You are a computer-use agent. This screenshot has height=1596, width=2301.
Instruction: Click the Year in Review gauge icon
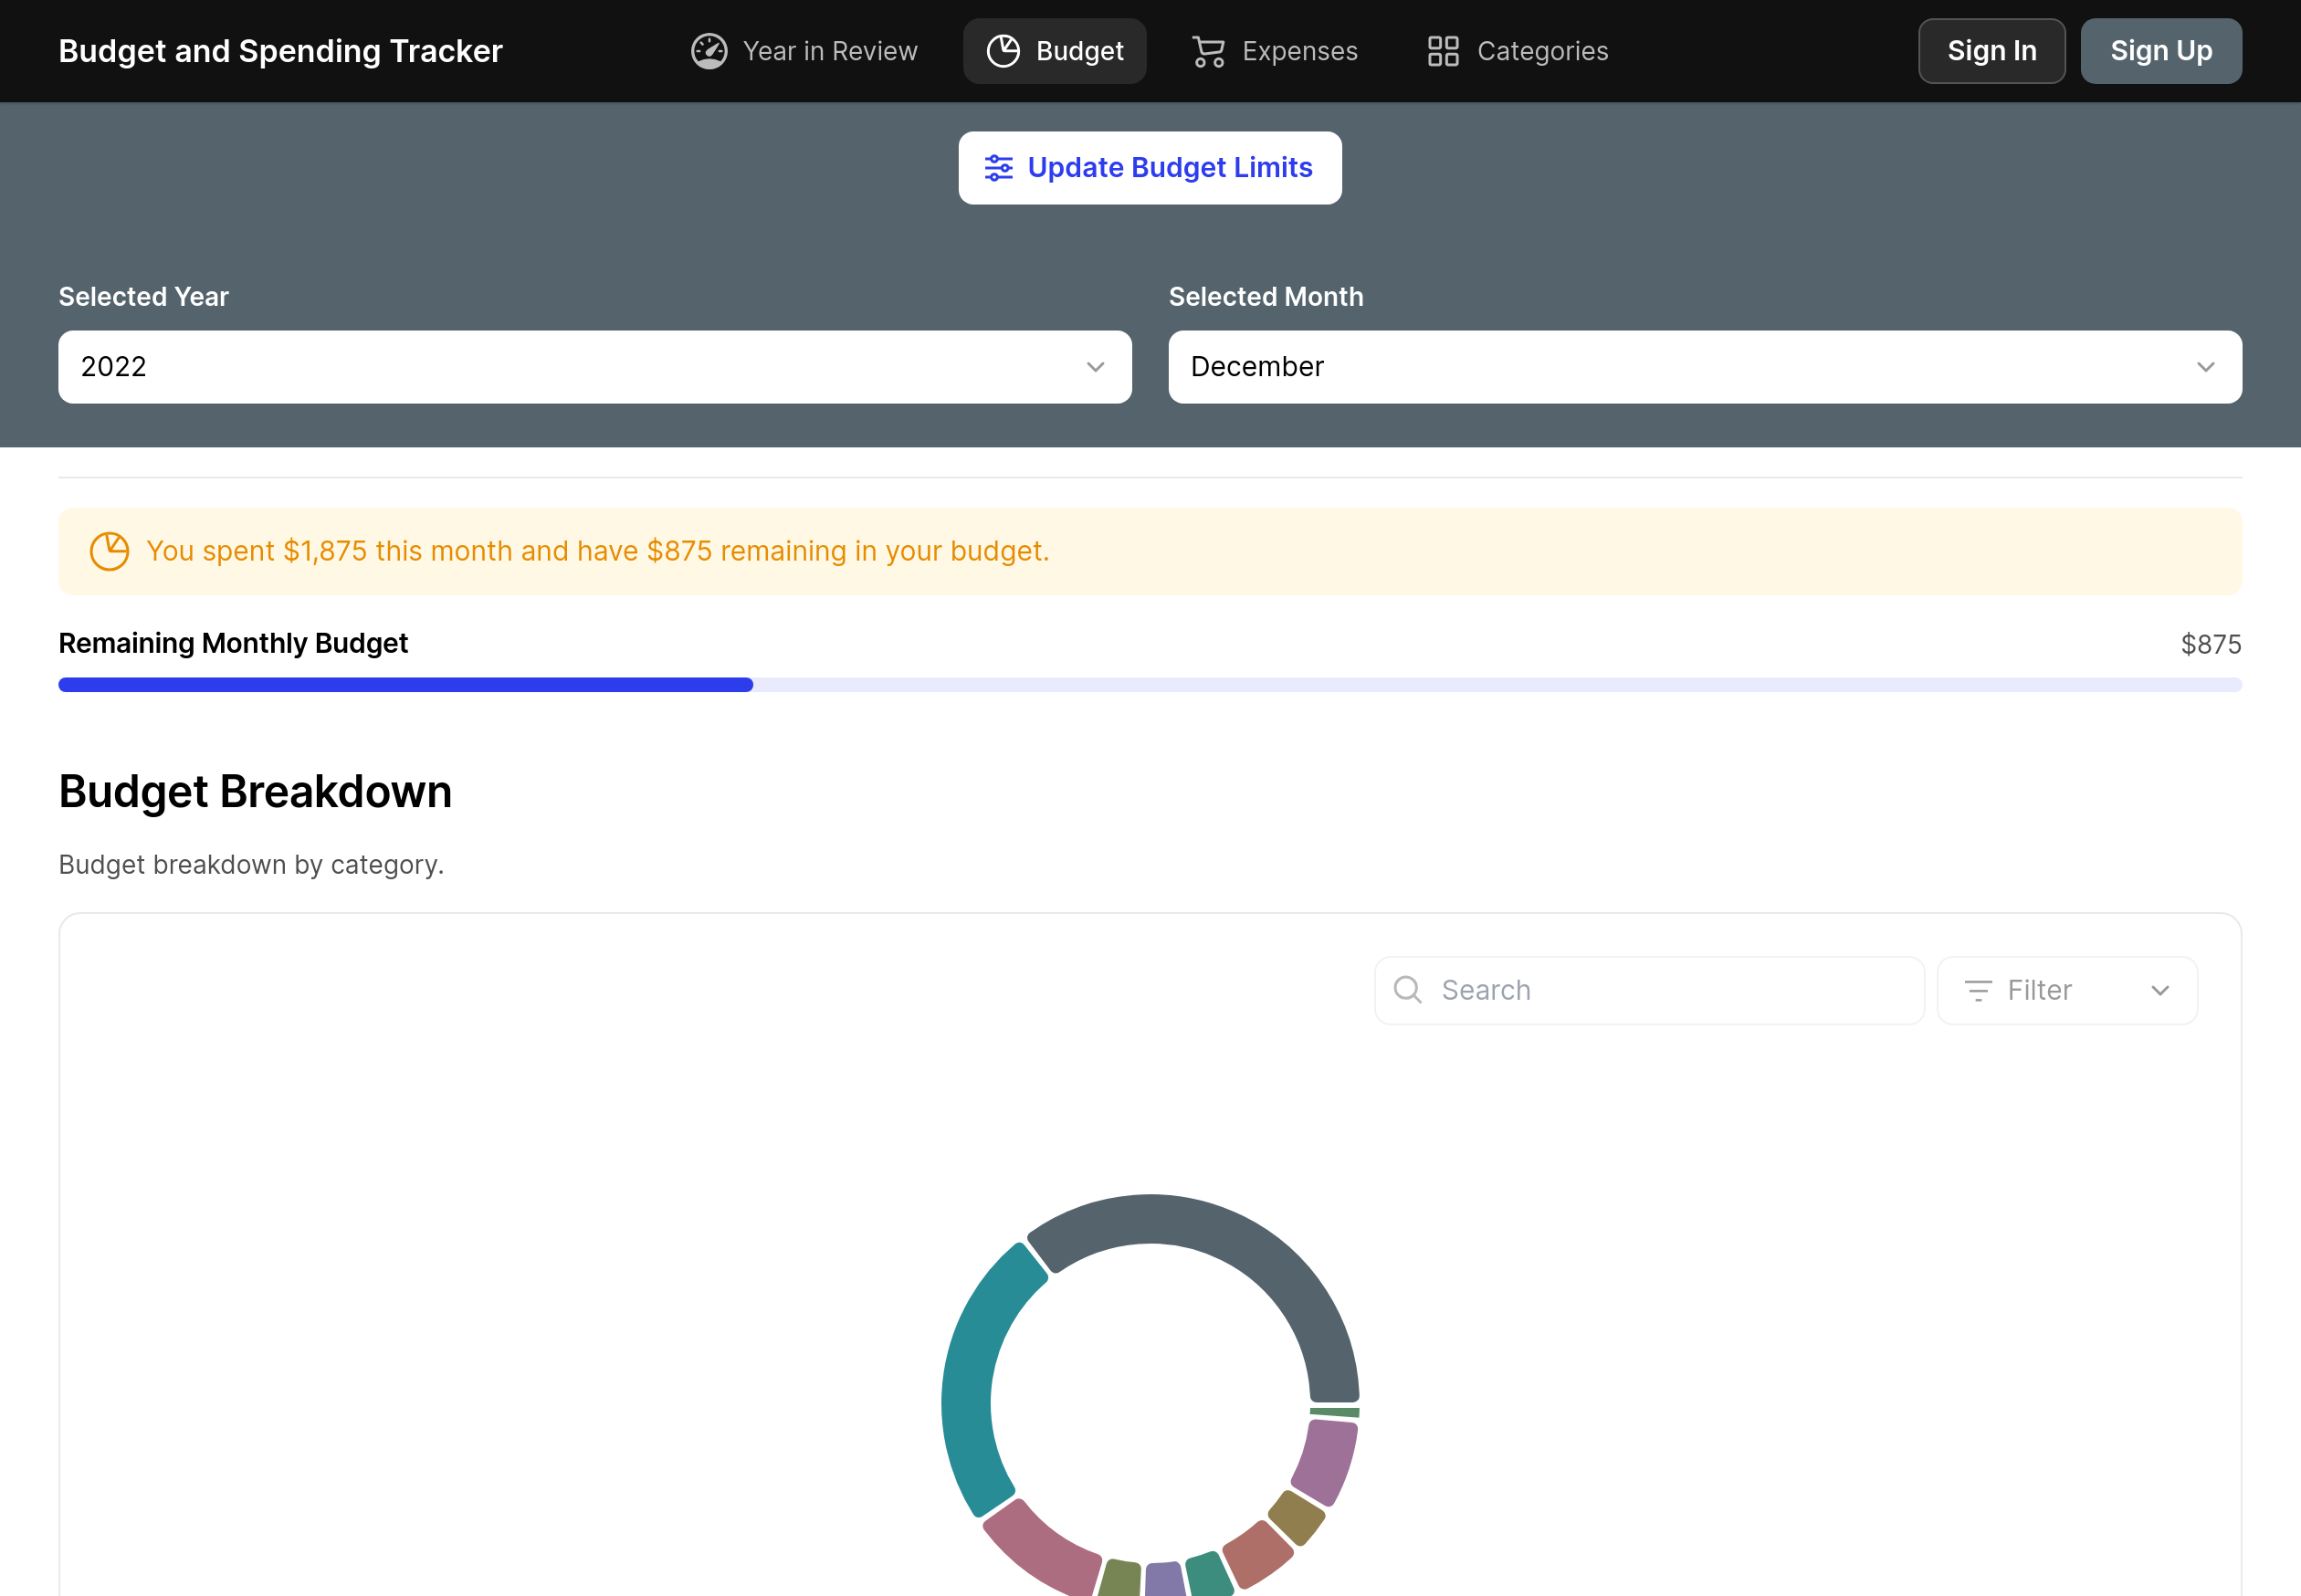pos(709,51)
